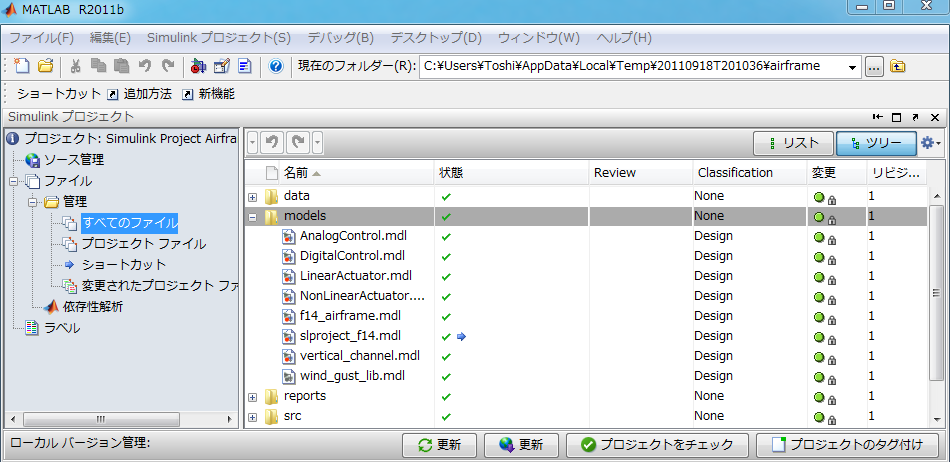Collapse the 管理 folder node
This screenshot has height=462, width=950.
[x=33, y=202]
